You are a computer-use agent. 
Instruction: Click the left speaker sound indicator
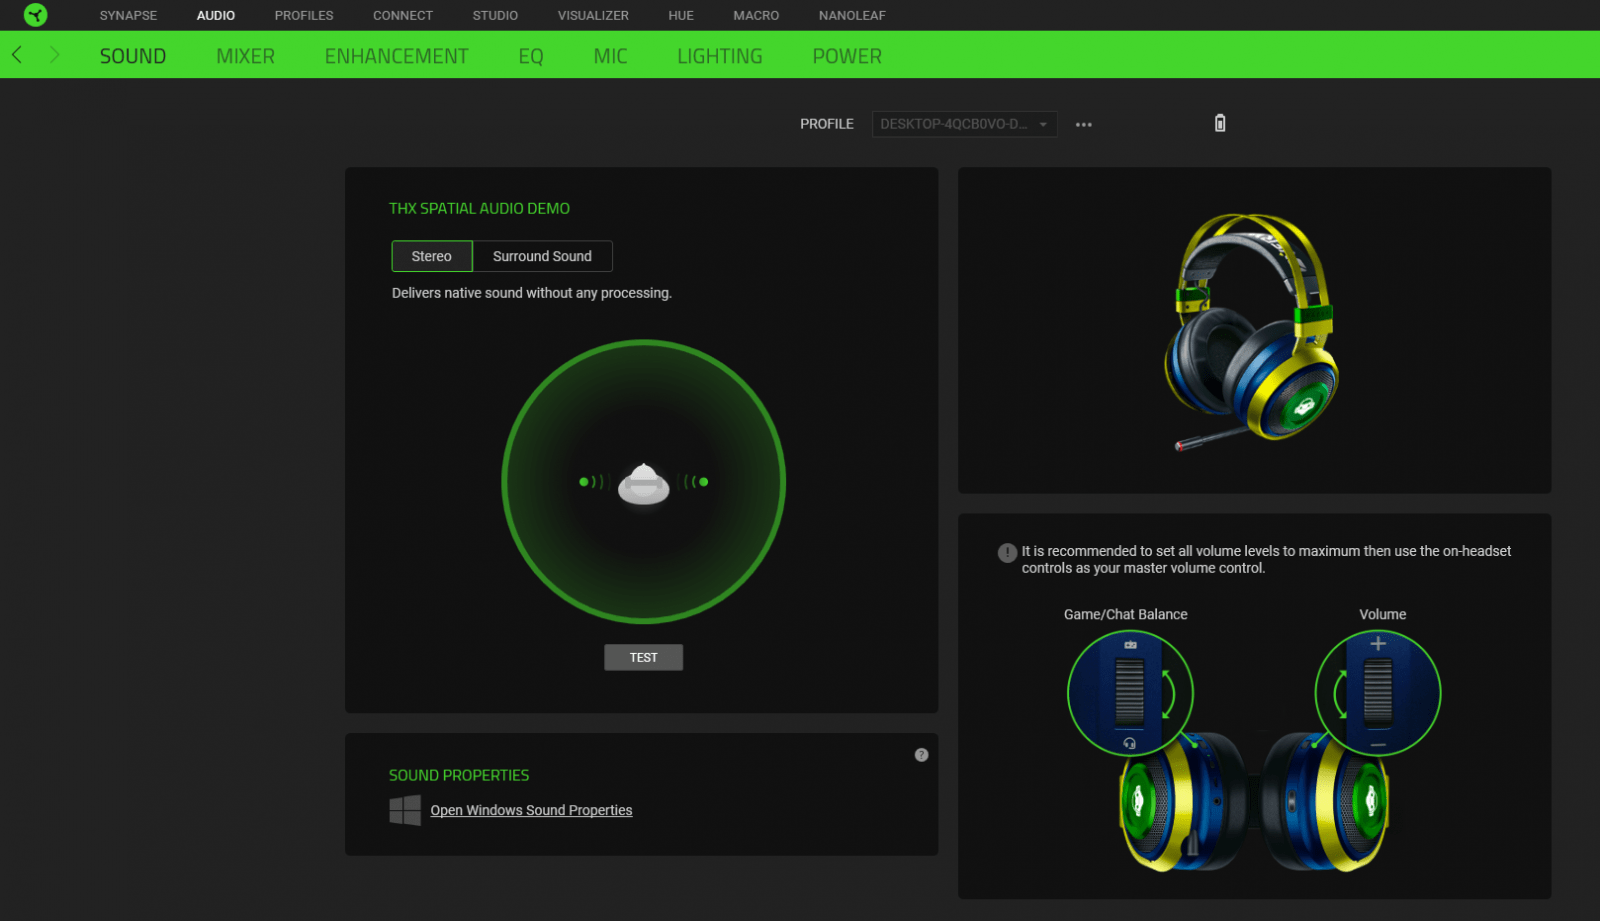click(592, 482)
